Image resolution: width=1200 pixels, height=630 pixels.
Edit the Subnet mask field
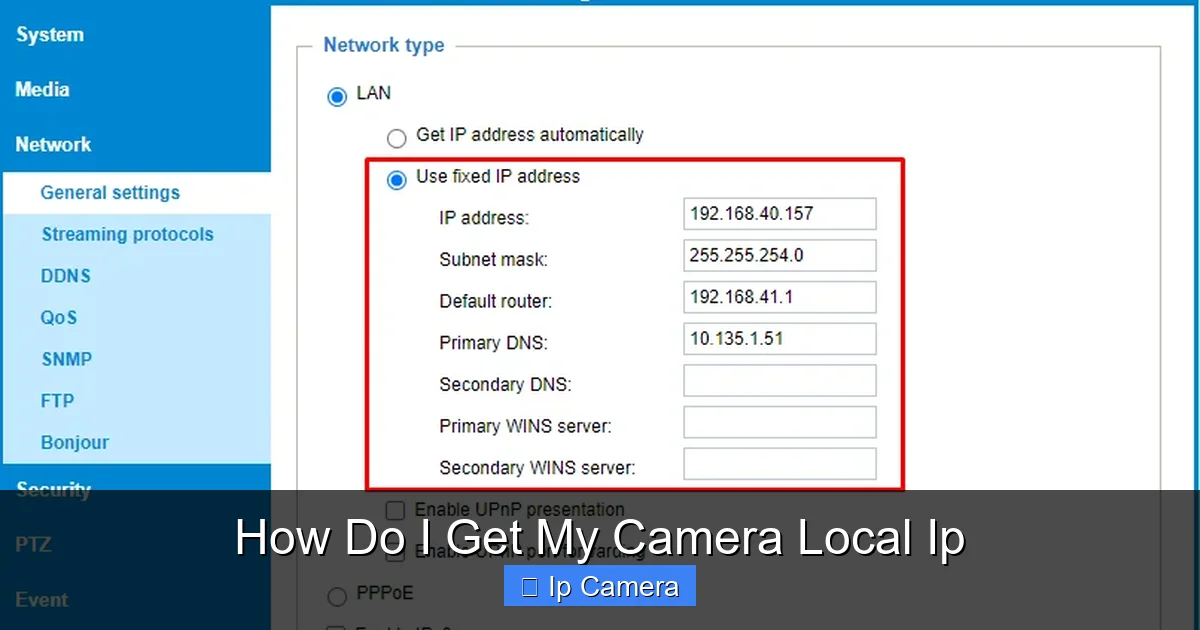(x=780, y=256)
